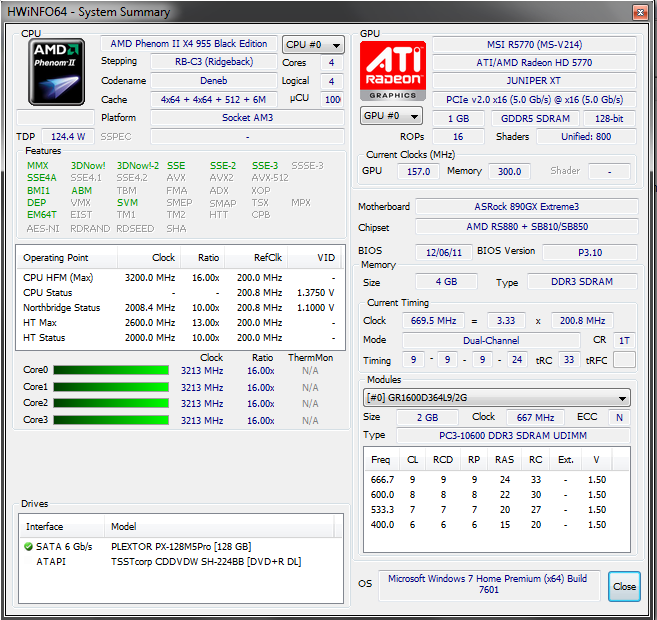Click the 3DNow!-2 feature label
657x620 pixels.
pyautogui.click(x=137, y=165)
